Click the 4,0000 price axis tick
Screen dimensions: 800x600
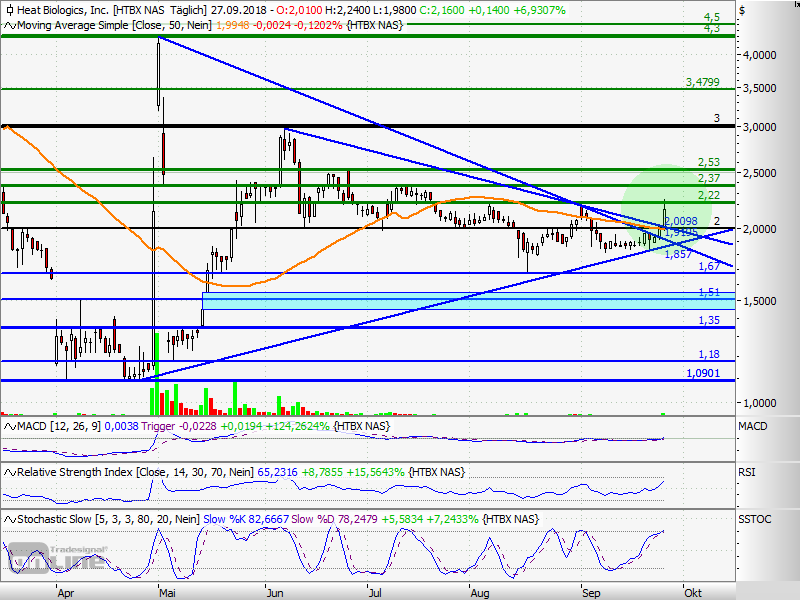click(760, 55)
